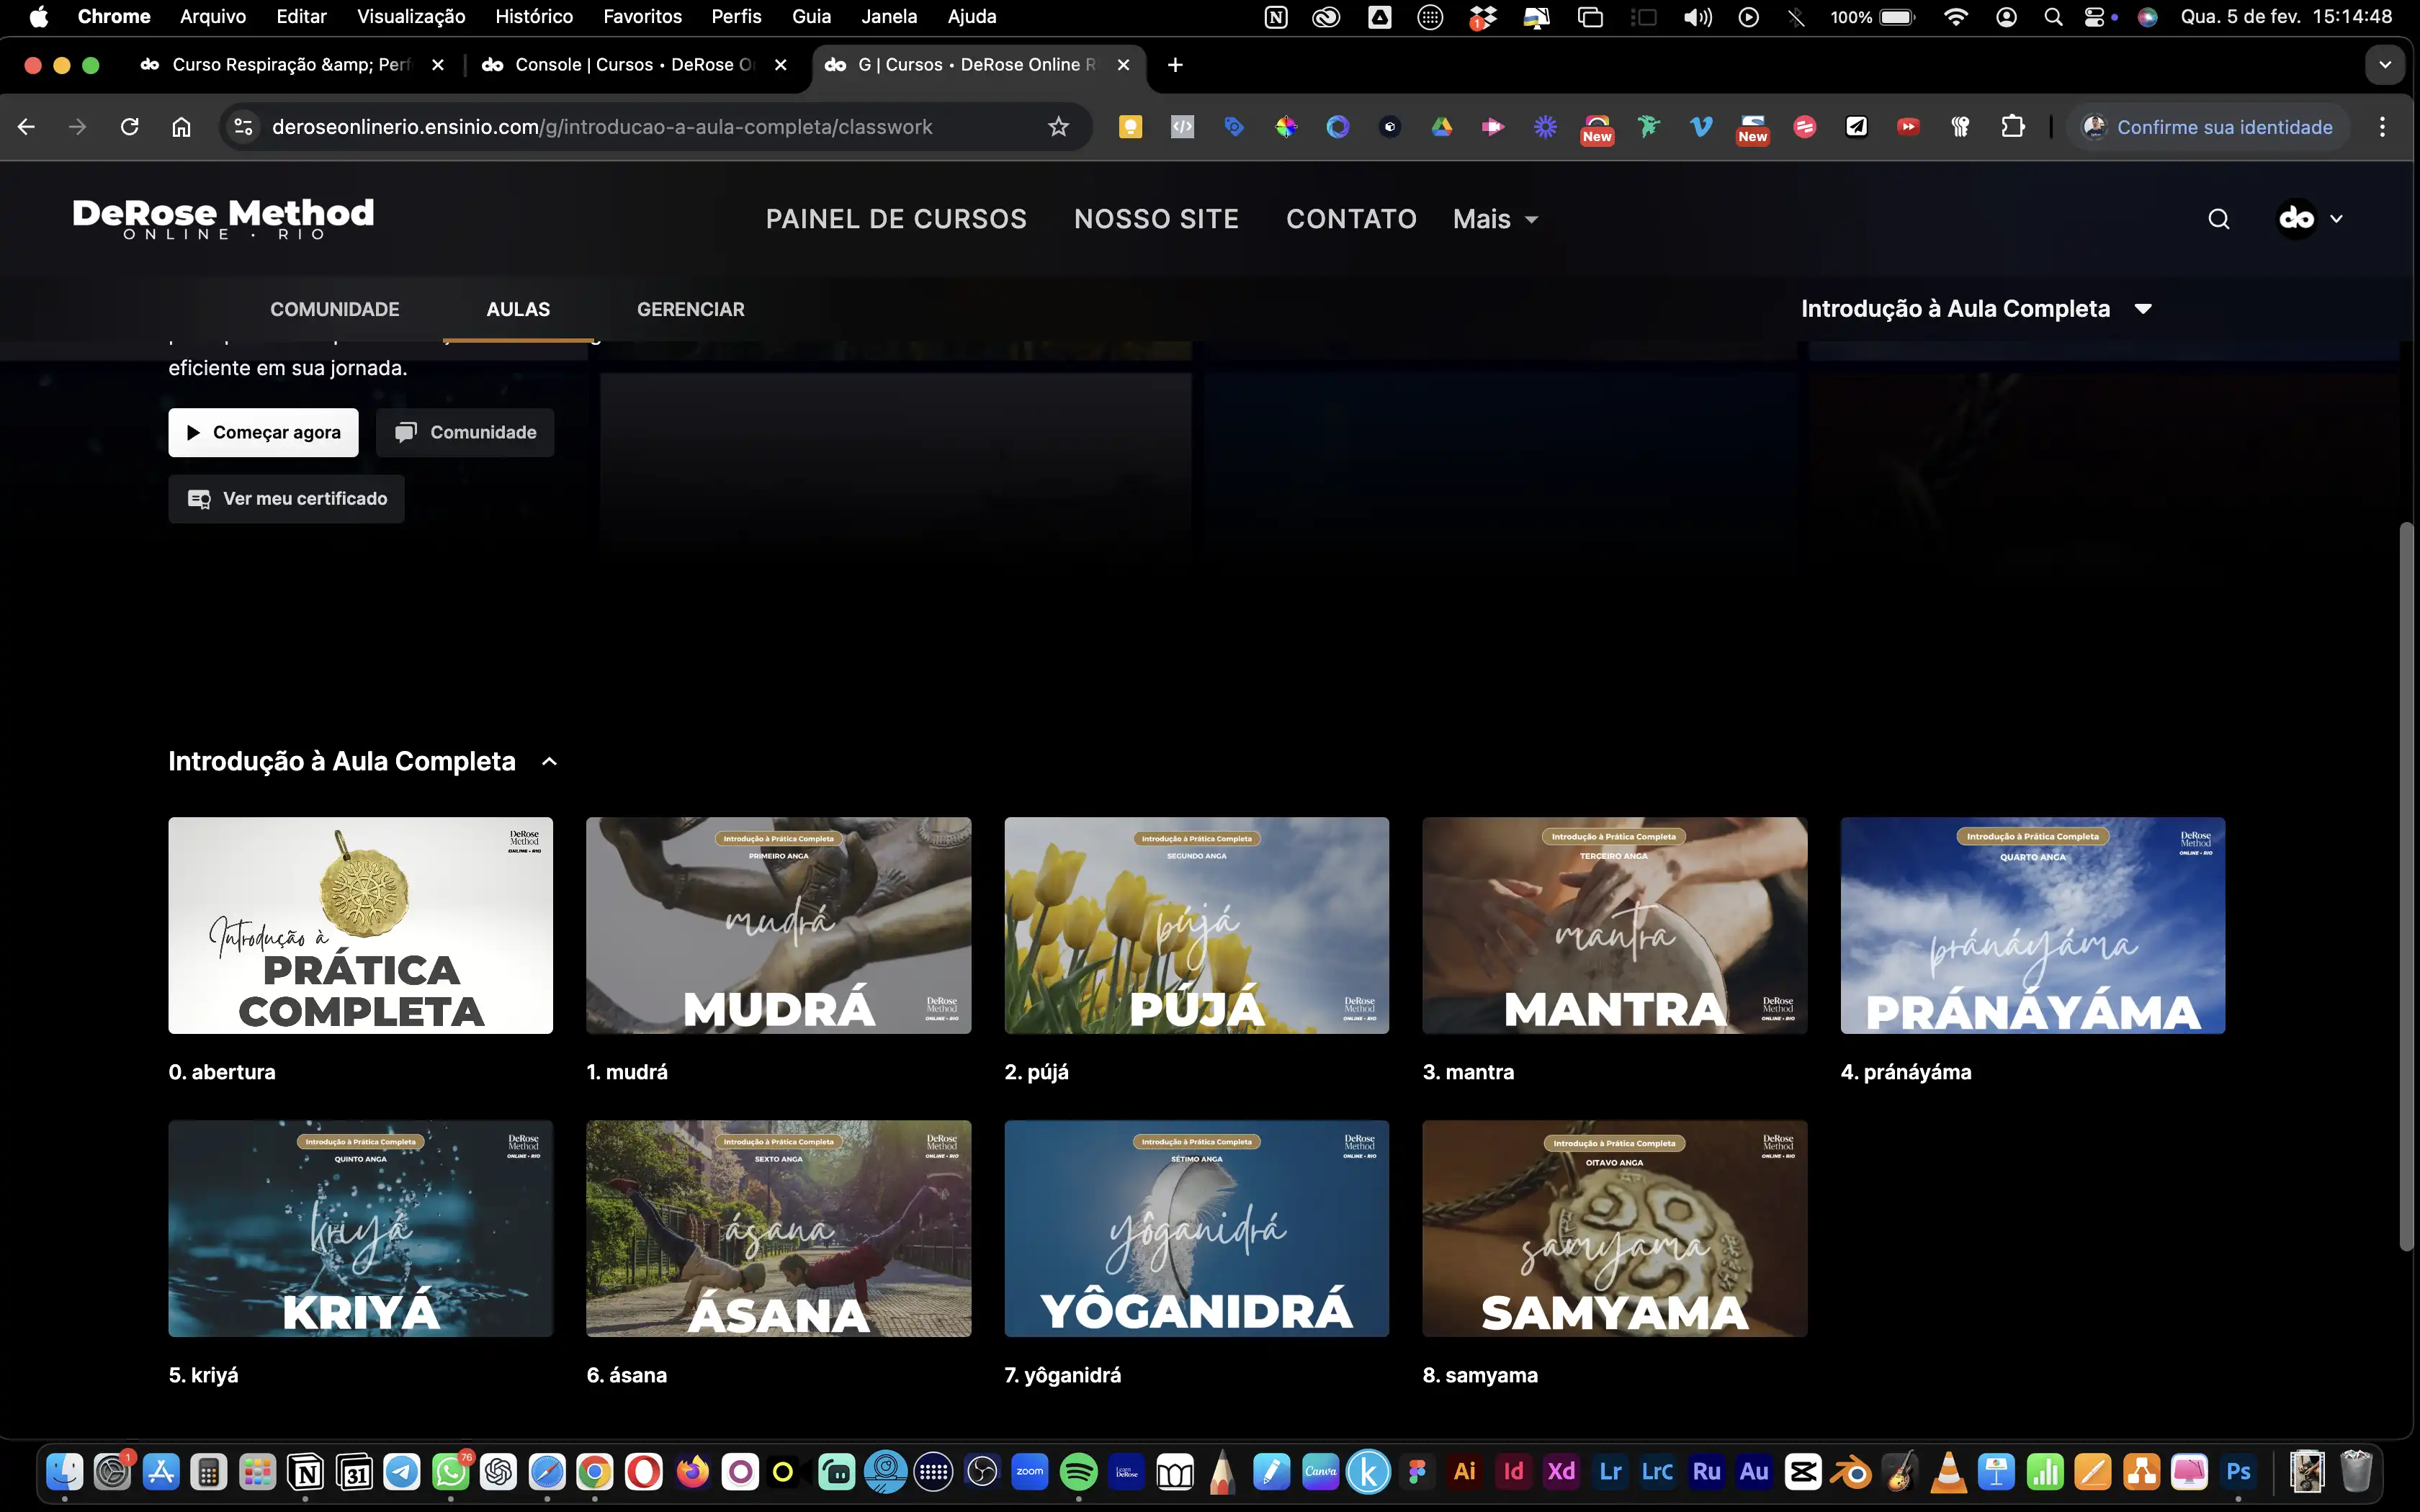Open the PRÁNÁYÁMA lesson thumbnail
The image size is (2420, 1512).
(2032, 925)
